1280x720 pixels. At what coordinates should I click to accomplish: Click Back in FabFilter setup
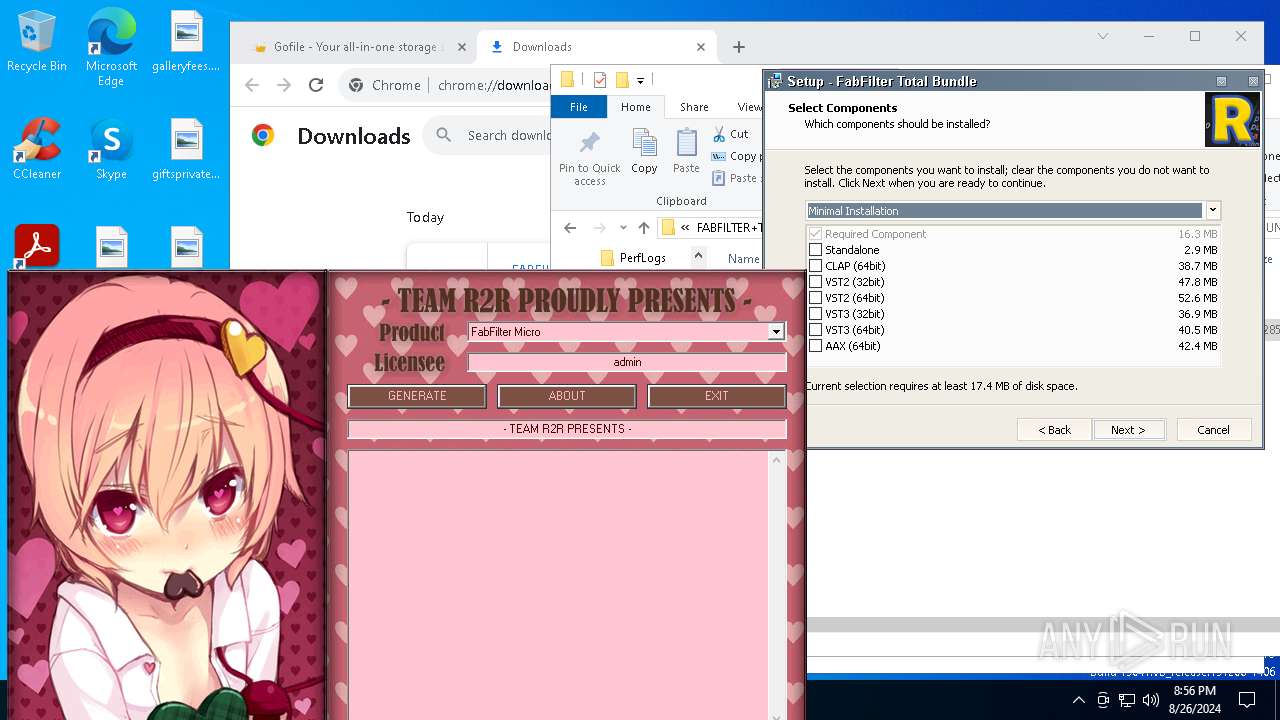[x=1054, y=429]
